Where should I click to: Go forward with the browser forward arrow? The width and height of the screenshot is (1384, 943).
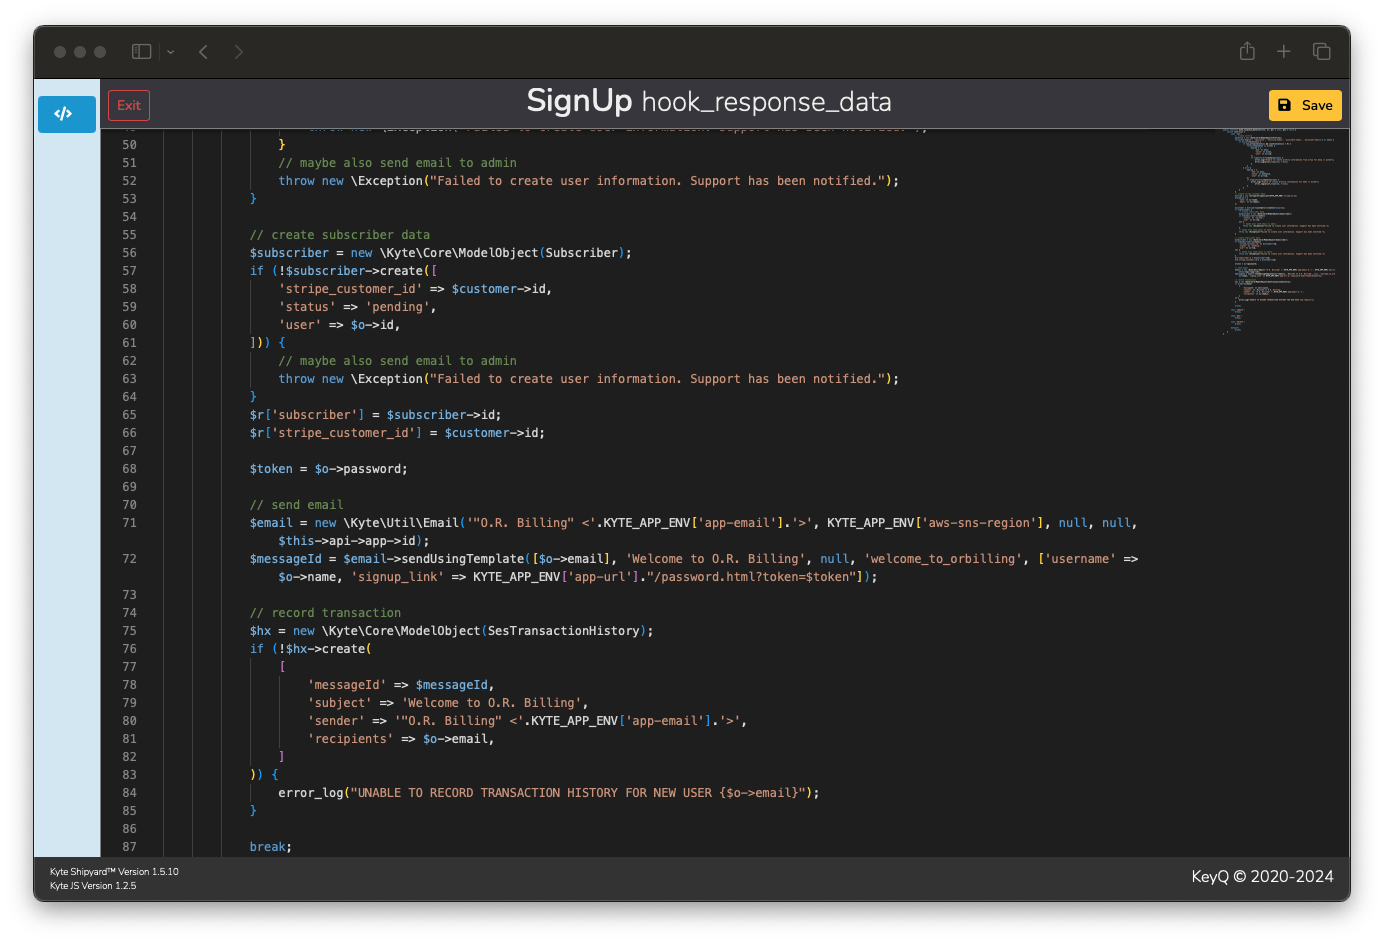(x=239, y=52)
